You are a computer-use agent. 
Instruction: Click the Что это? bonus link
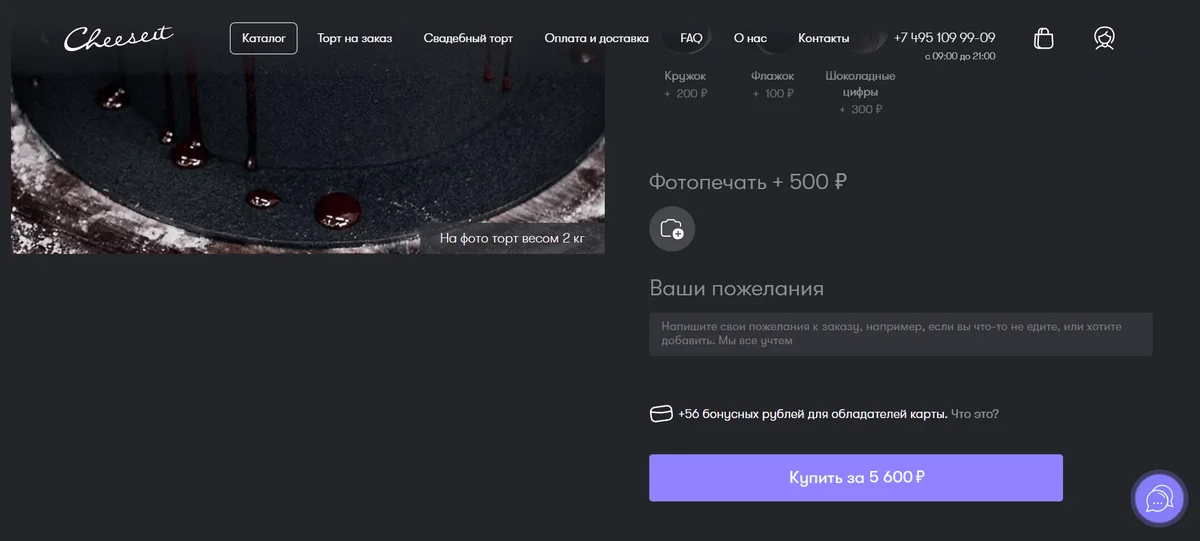click(x=974, y=414)
